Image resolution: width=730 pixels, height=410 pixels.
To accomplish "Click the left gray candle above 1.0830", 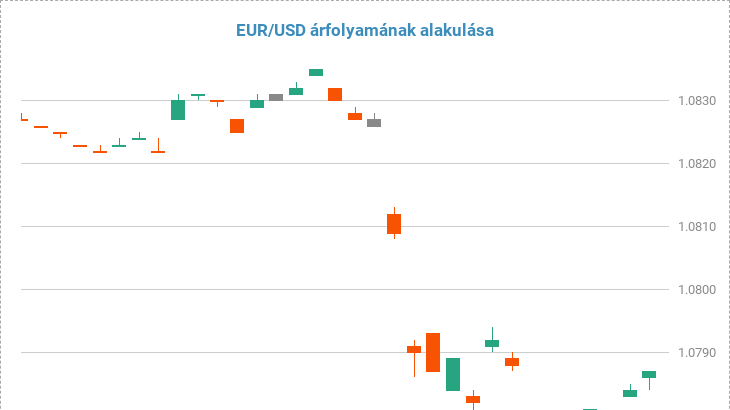I will (276, 97).
